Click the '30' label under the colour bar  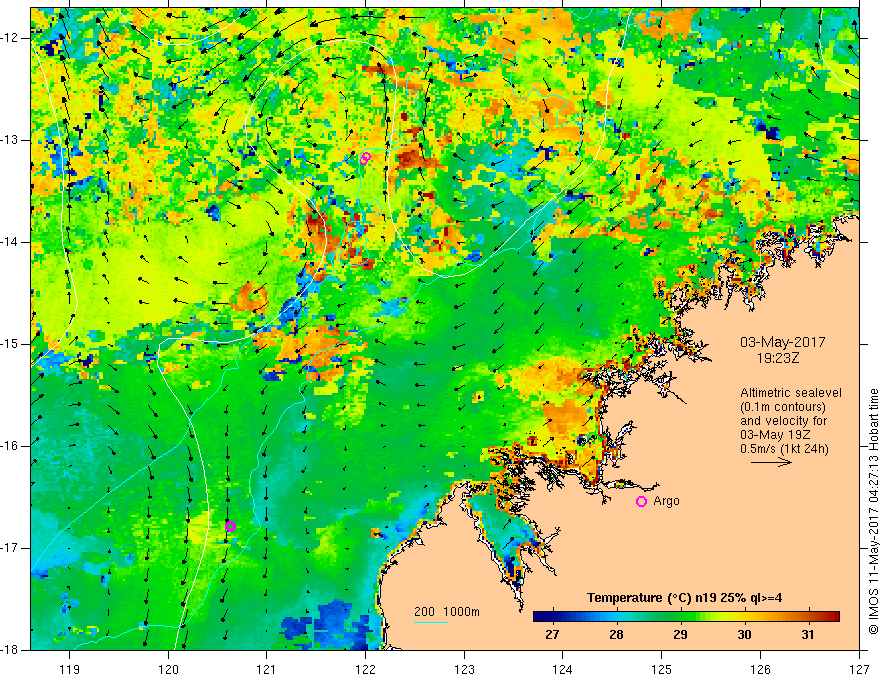pyautogui.click(x=744, y=635)
